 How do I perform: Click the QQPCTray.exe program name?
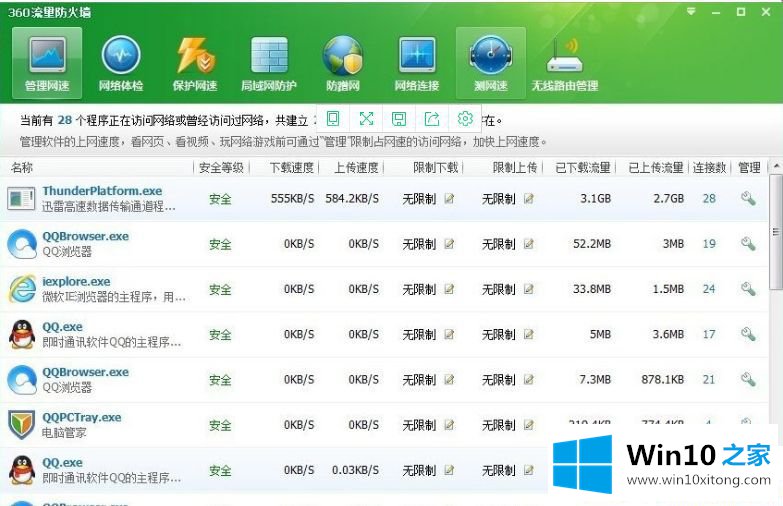[82, 418]
